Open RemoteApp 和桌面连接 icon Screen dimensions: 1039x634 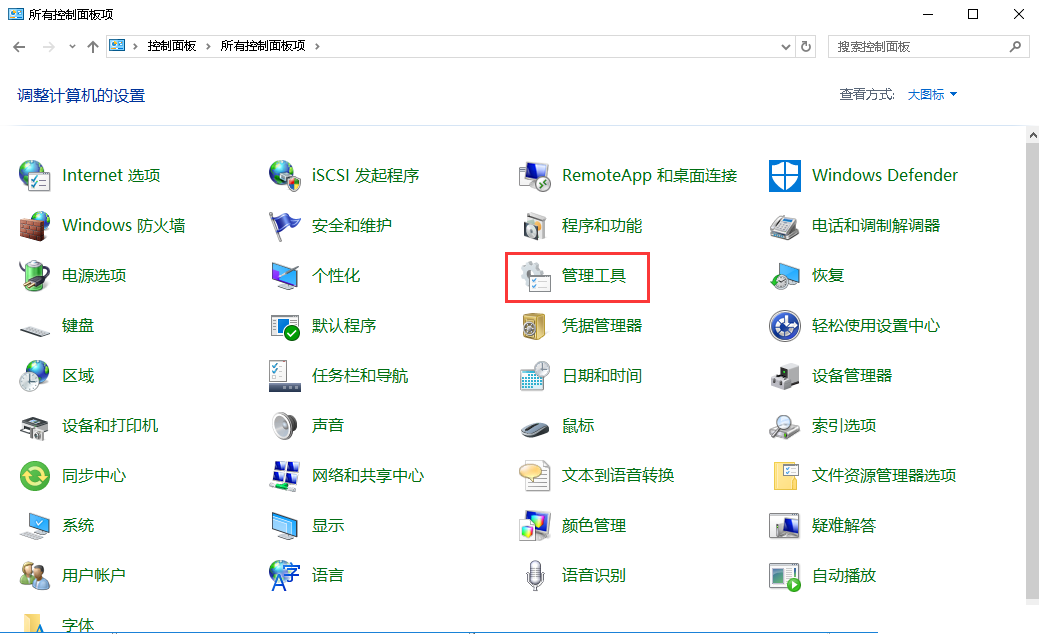(535, 176)
